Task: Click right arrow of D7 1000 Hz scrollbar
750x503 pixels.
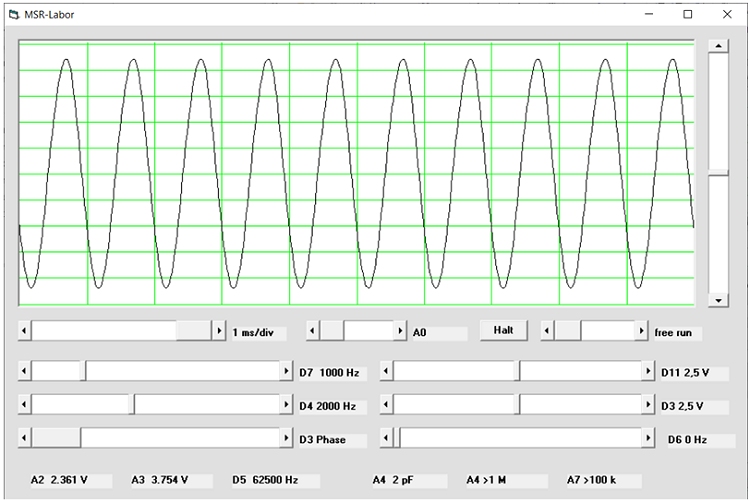Action: (x=287, y=372)
